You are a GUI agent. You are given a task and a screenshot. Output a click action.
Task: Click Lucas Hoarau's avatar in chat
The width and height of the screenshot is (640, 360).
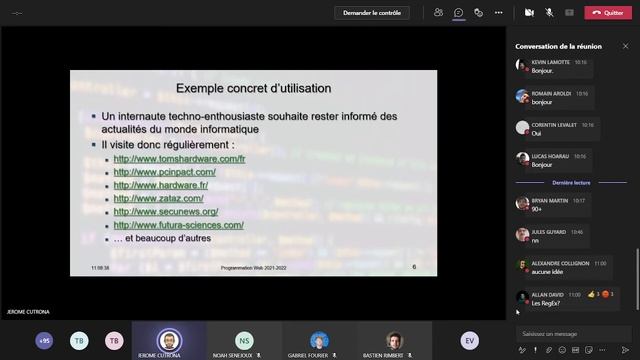[x=522, y=159]
